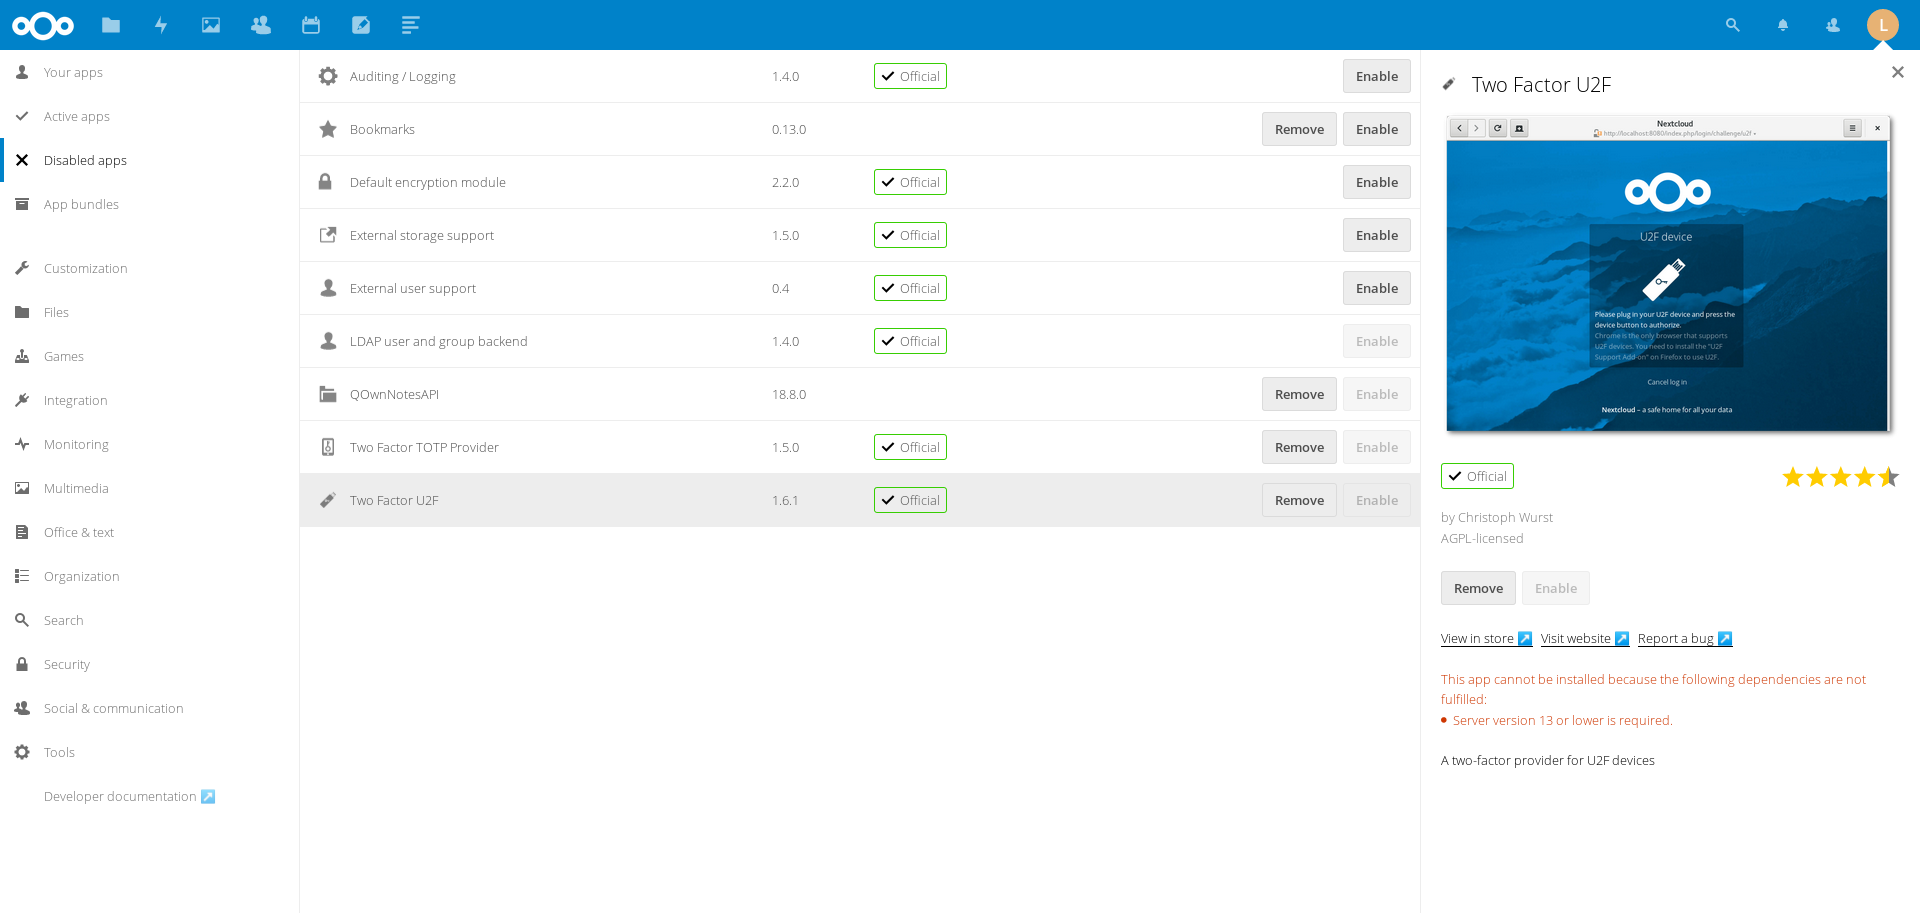Click the Official badge in the U2F details panel
The height and width of the screenshot is (913, 1920).
1477,476
